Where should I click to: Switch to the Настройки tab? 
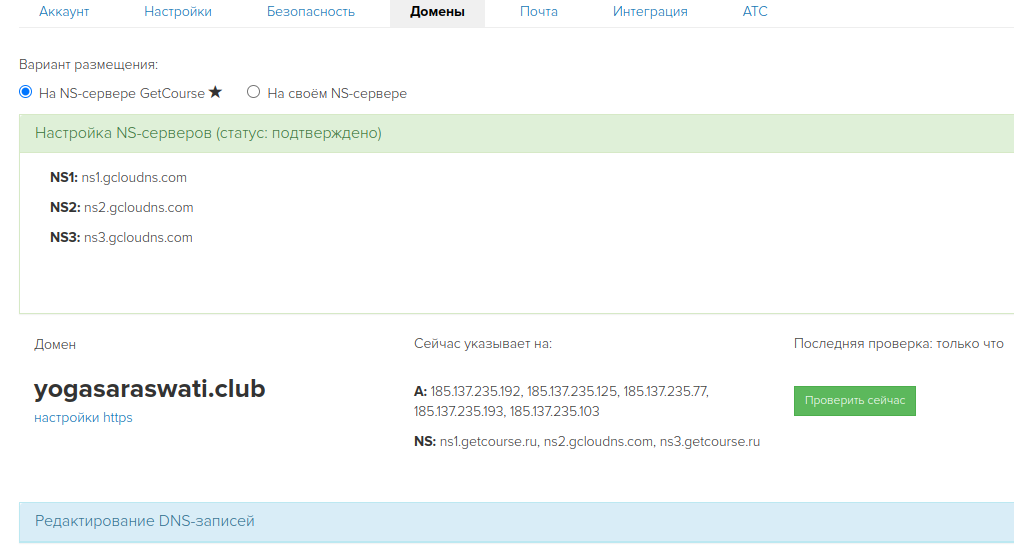178,12
